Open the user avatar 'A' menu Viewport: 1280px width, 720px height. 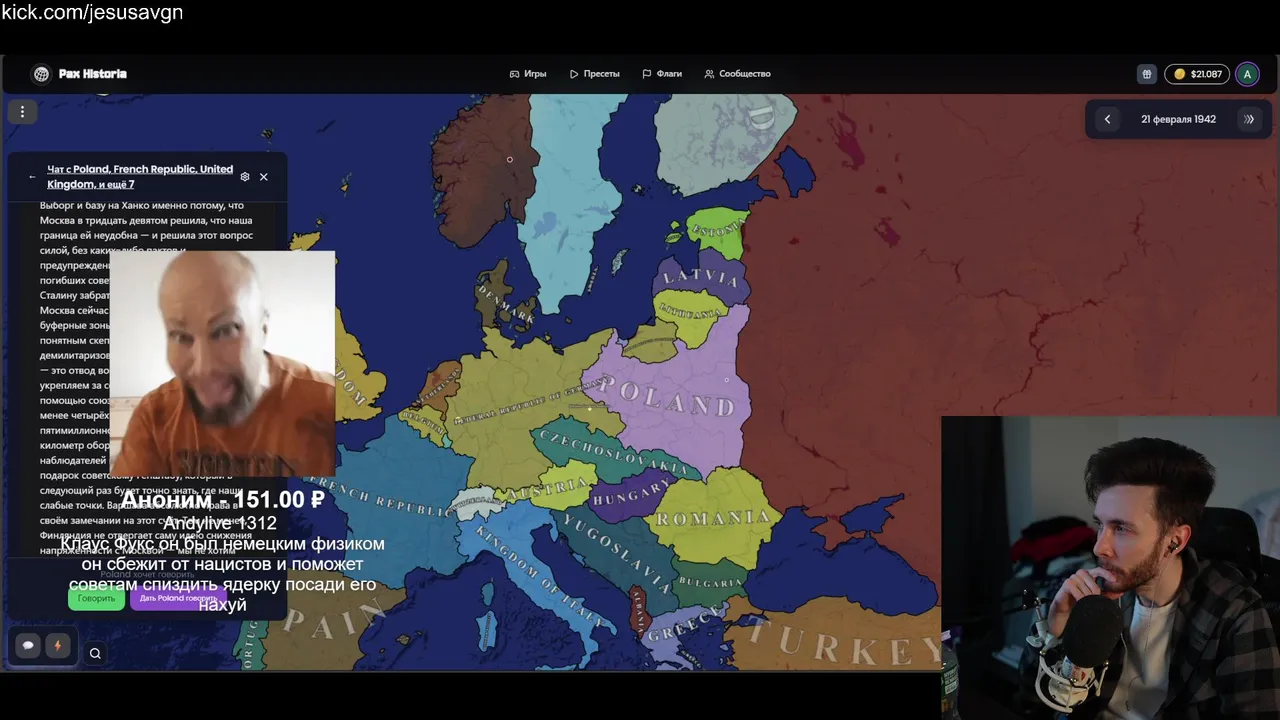coord(1247,74)
